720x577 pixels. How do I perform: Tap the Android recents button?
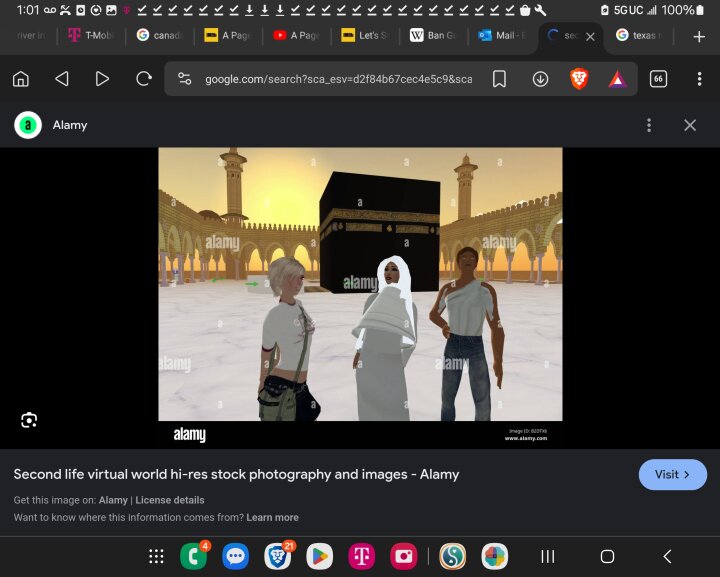pyautogui.click(x=547, y=556)
